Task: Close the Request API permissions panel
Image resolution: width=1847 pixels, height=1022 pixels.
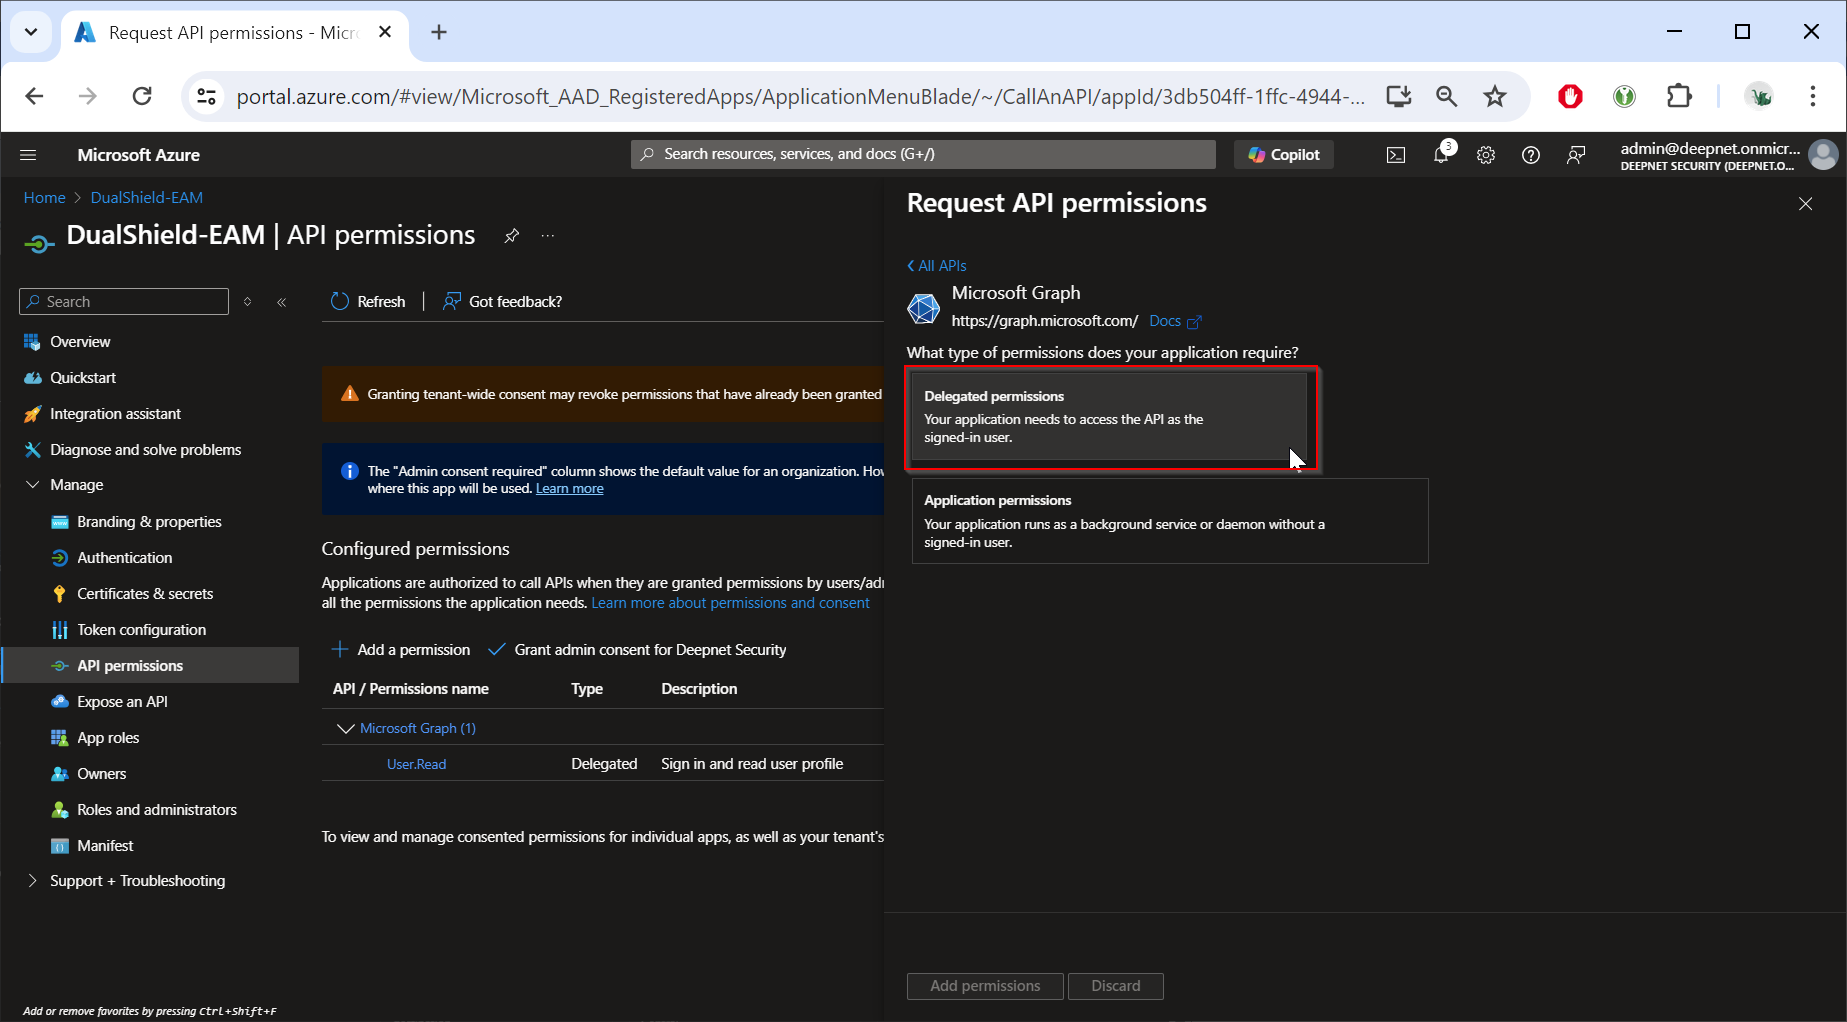Action: pos(1805,204)
